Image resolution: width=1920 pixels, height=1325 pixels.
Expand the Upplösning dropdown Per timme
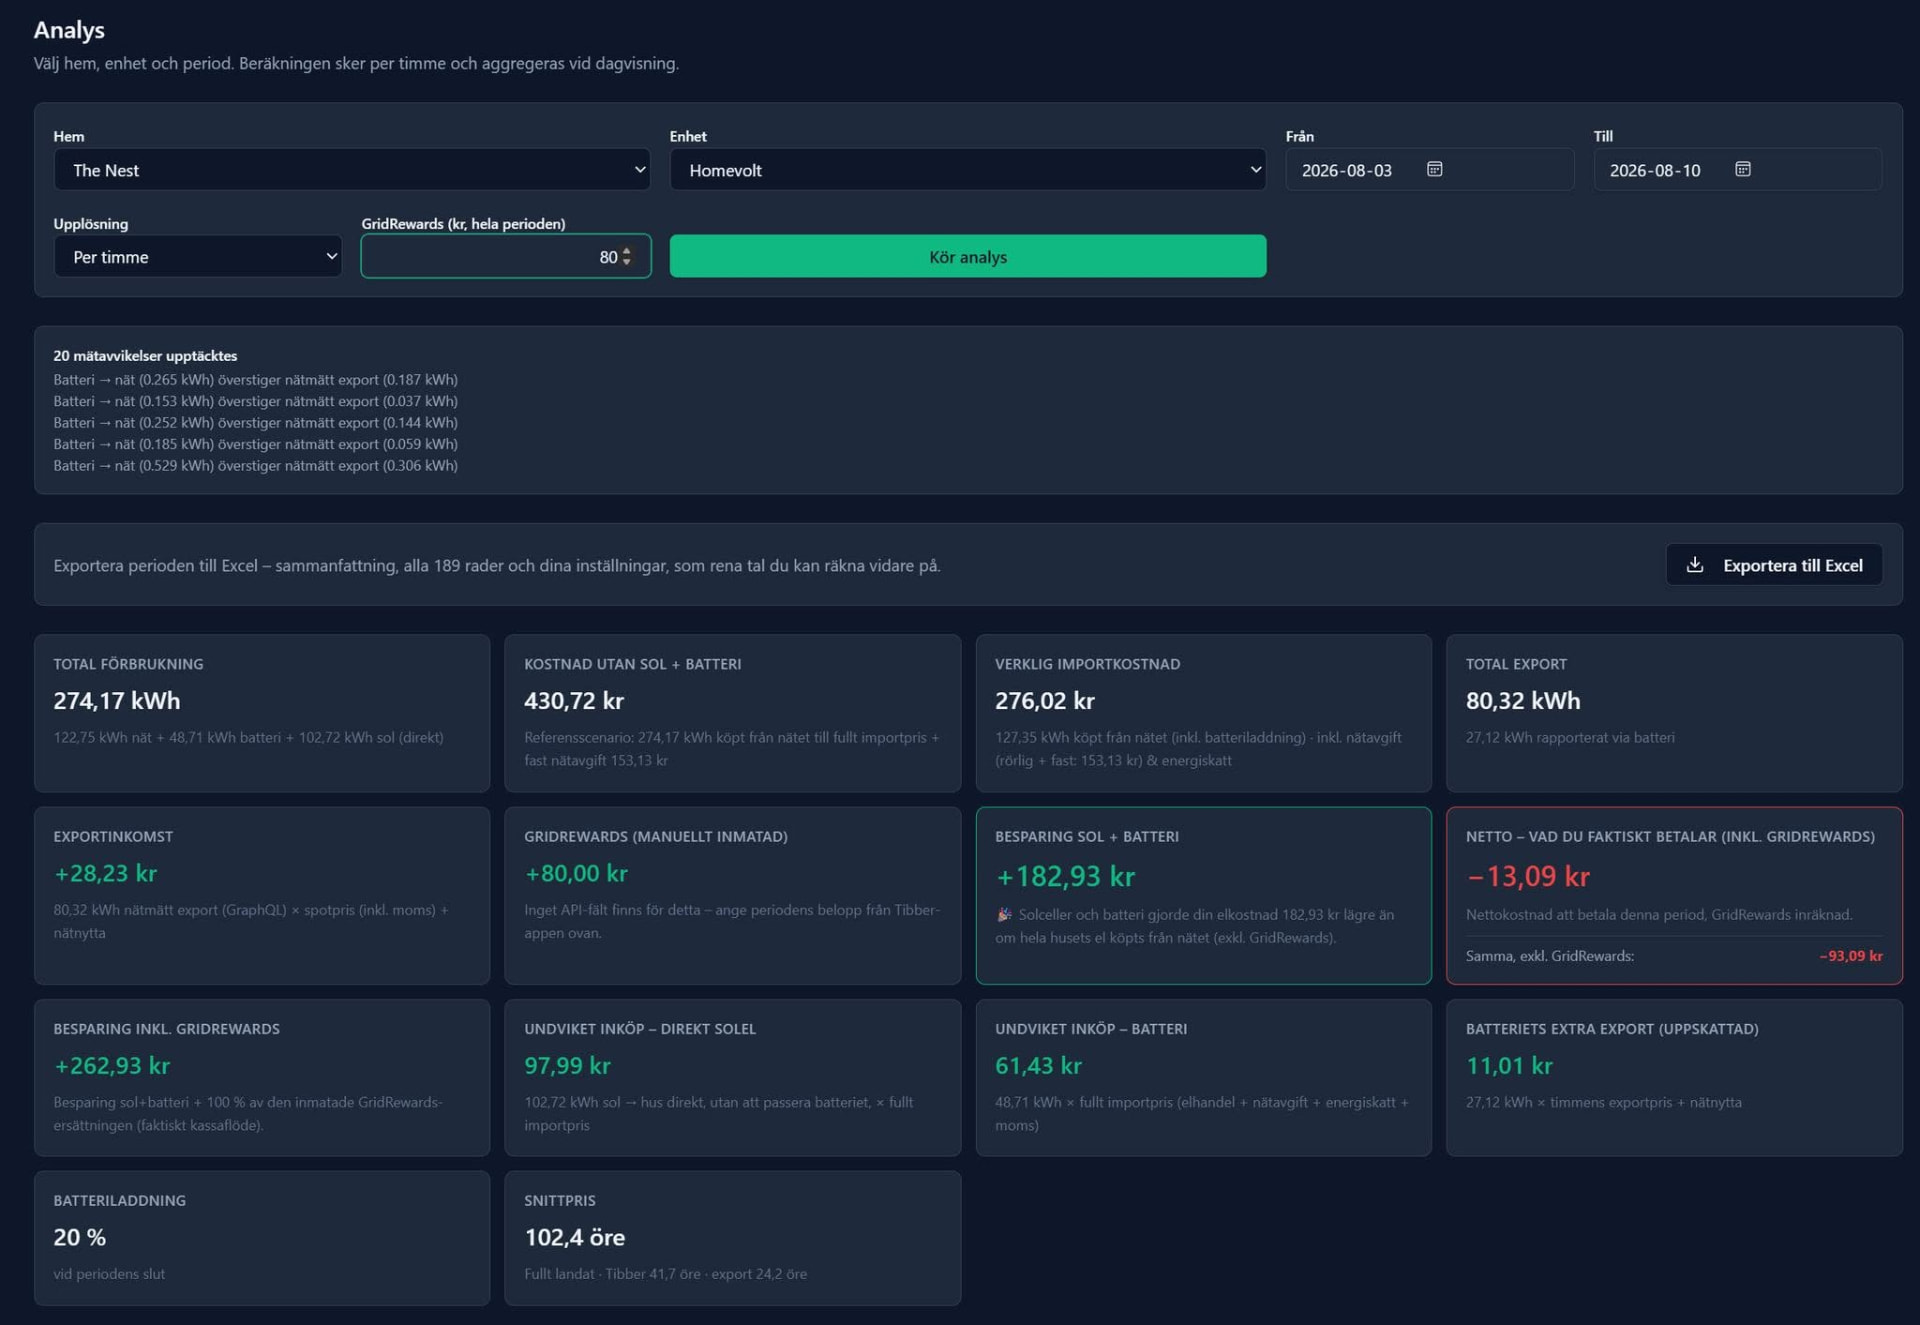pos(198,257)
